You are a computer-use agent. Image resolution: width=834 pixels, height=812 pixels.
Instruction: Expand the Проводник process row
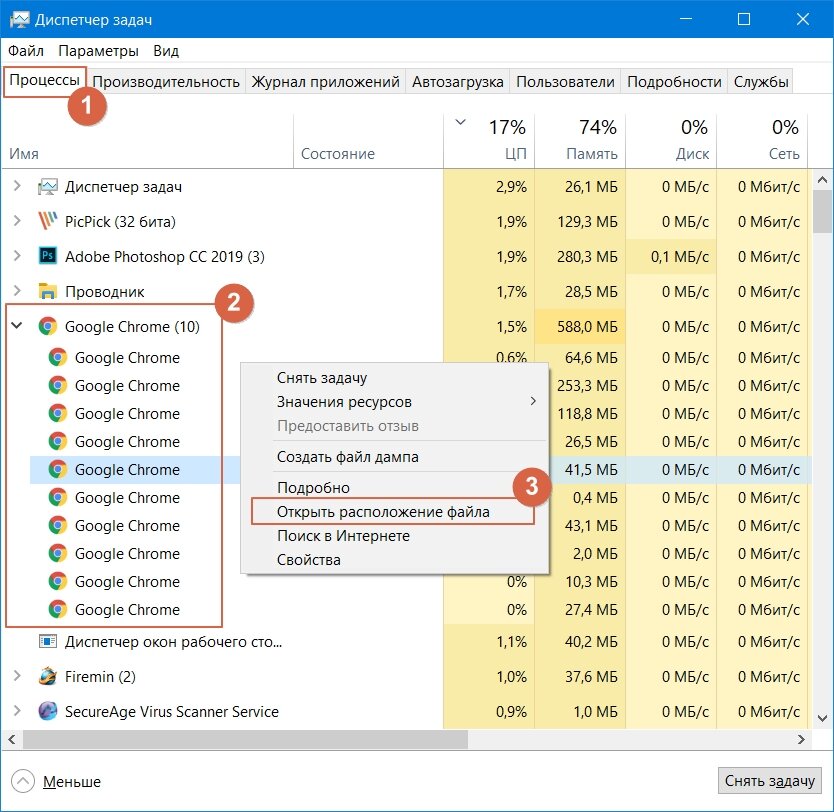[17, 290]
